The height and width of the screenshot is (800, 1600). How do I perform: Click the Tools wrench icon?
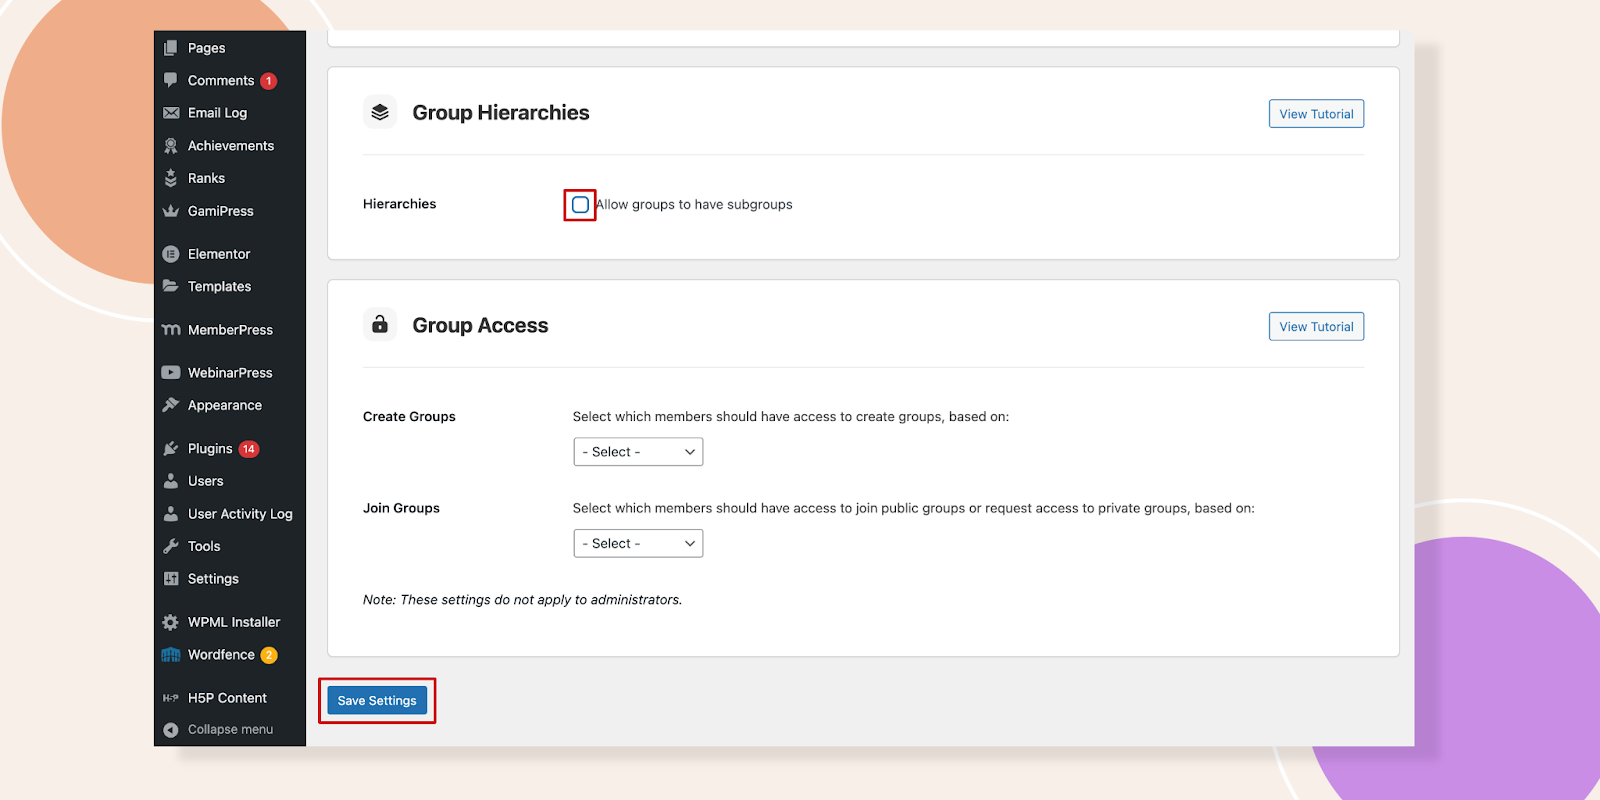(171, 546)
